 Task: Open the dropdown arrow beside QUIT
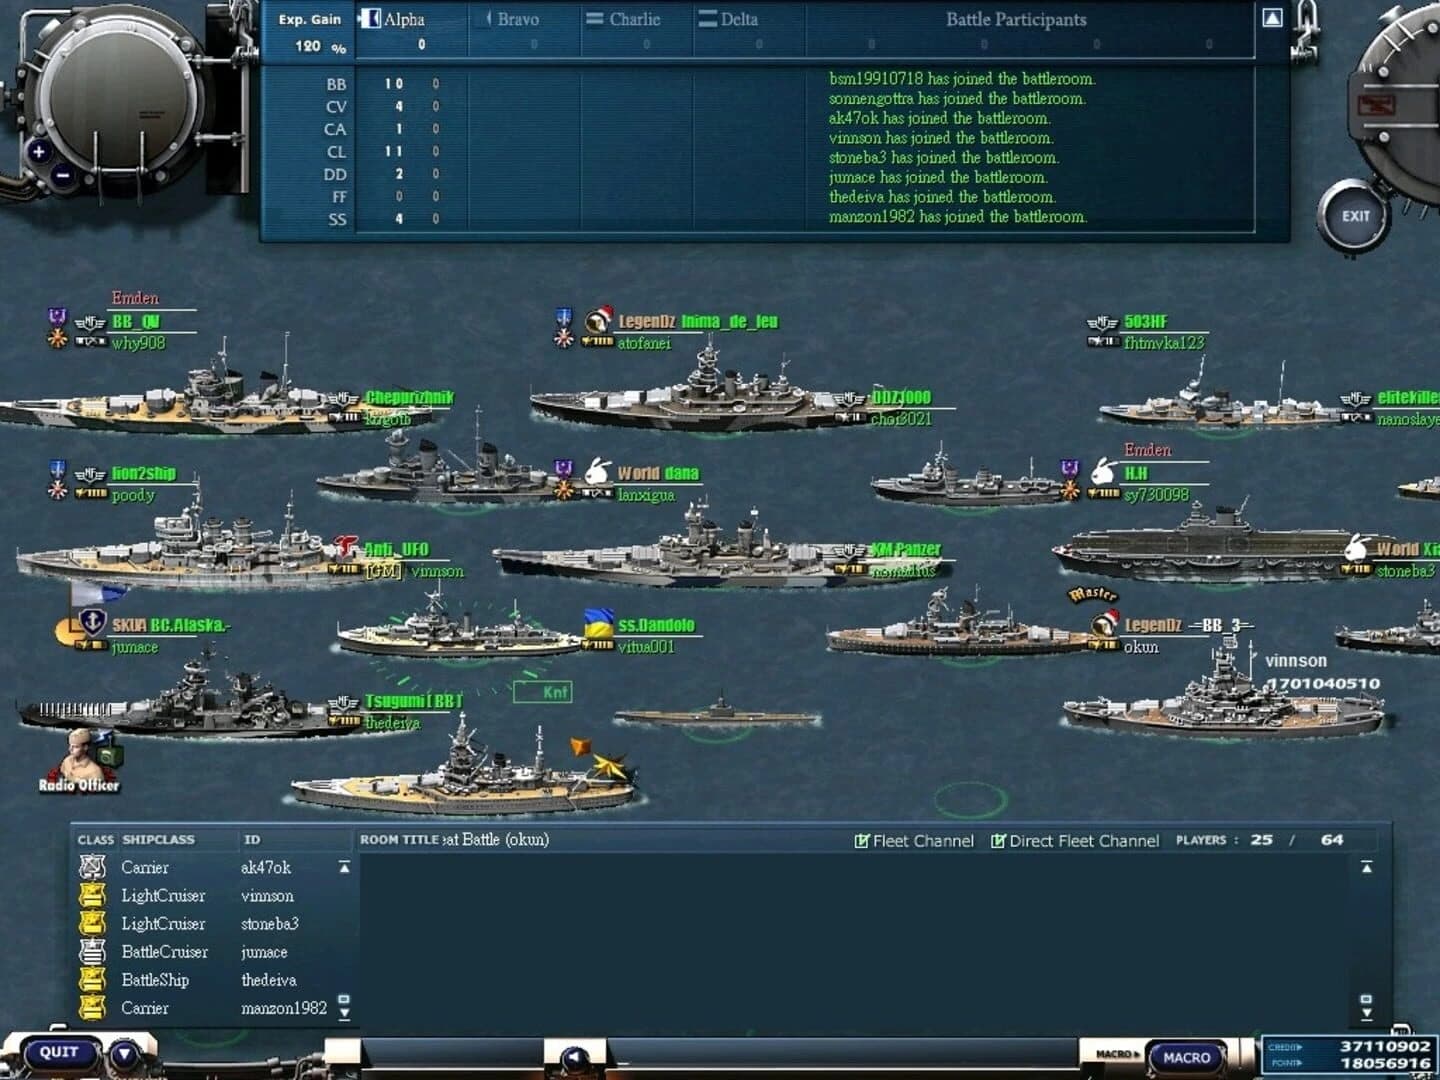point(124,1052)
